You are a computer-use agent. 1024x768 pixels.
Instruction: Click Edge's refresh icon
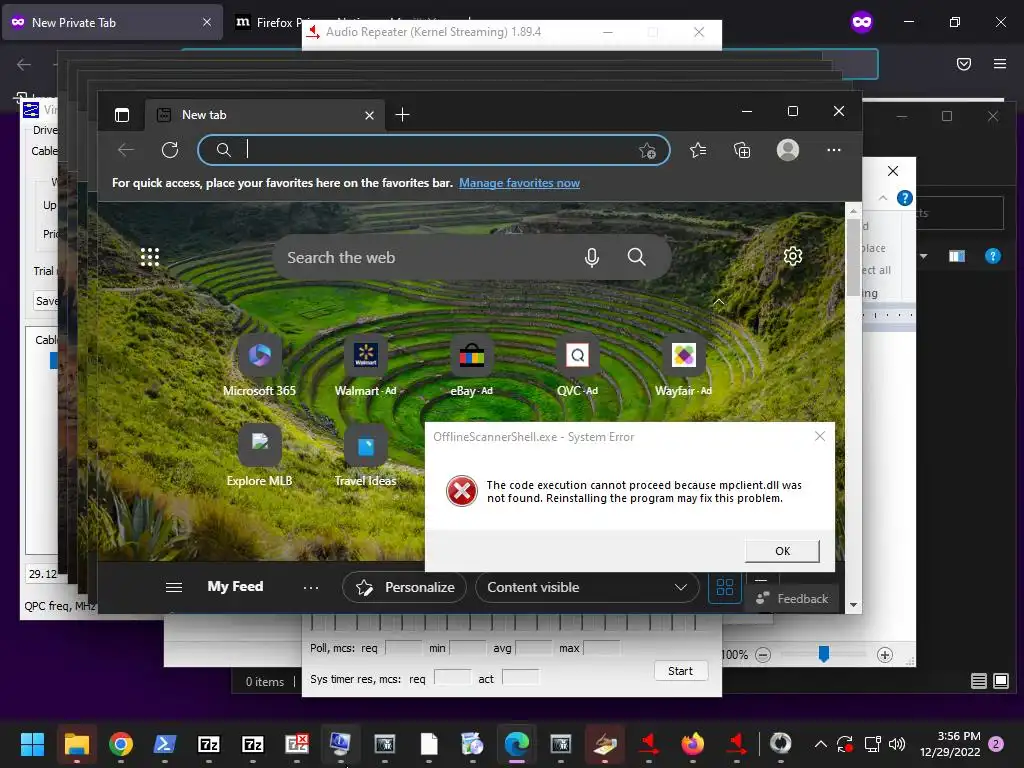[170, 150]
